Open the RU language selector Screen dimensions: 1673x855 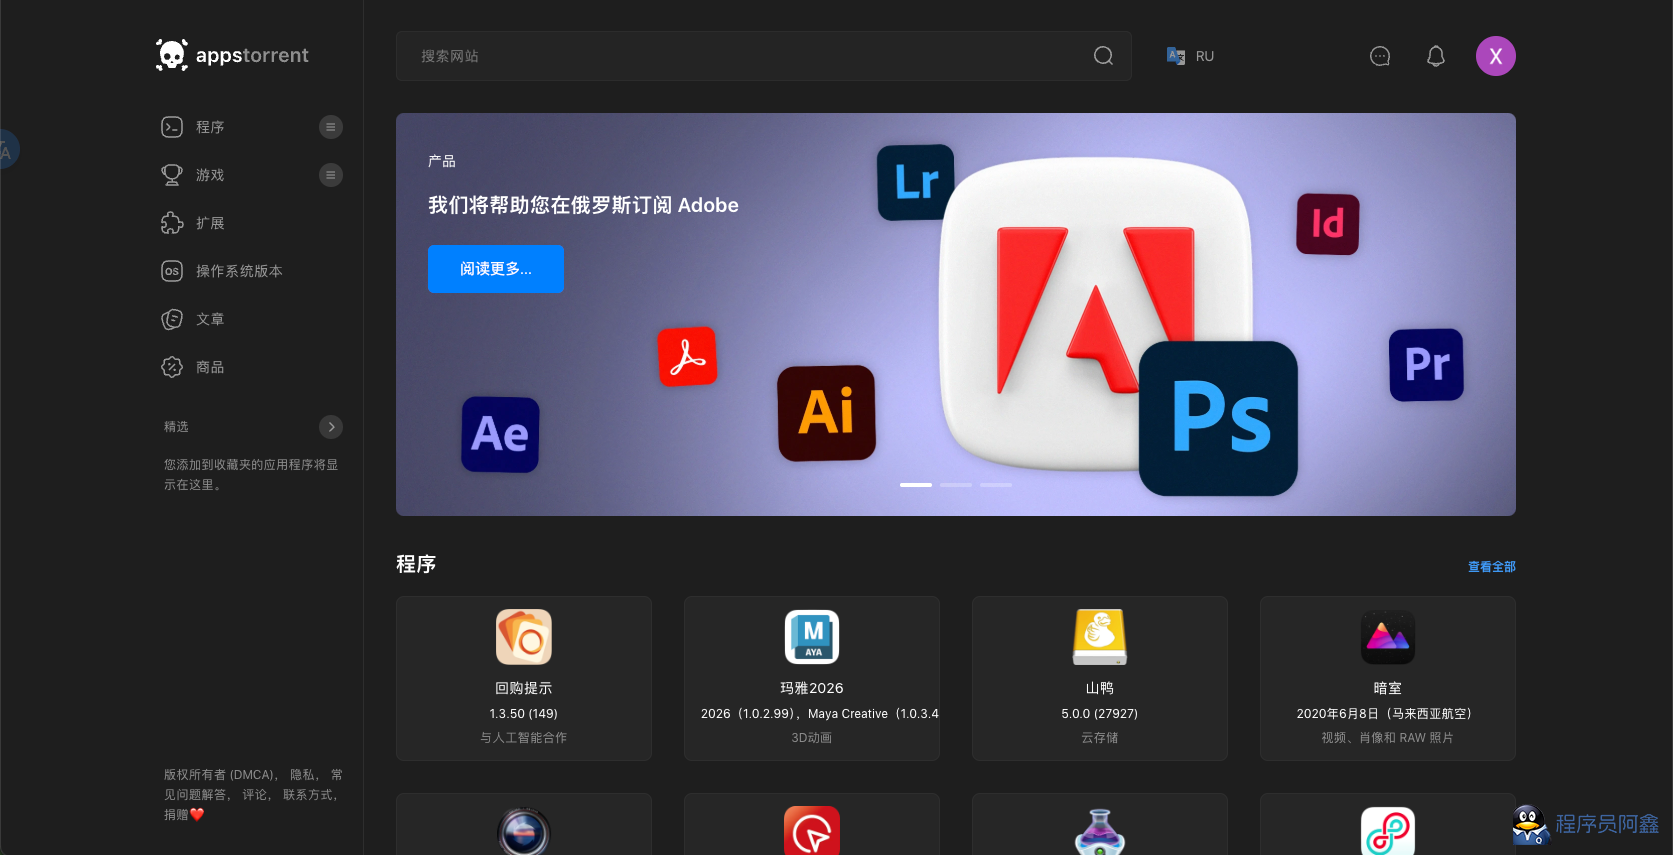pyautogui.click(x=1190, y=56)
